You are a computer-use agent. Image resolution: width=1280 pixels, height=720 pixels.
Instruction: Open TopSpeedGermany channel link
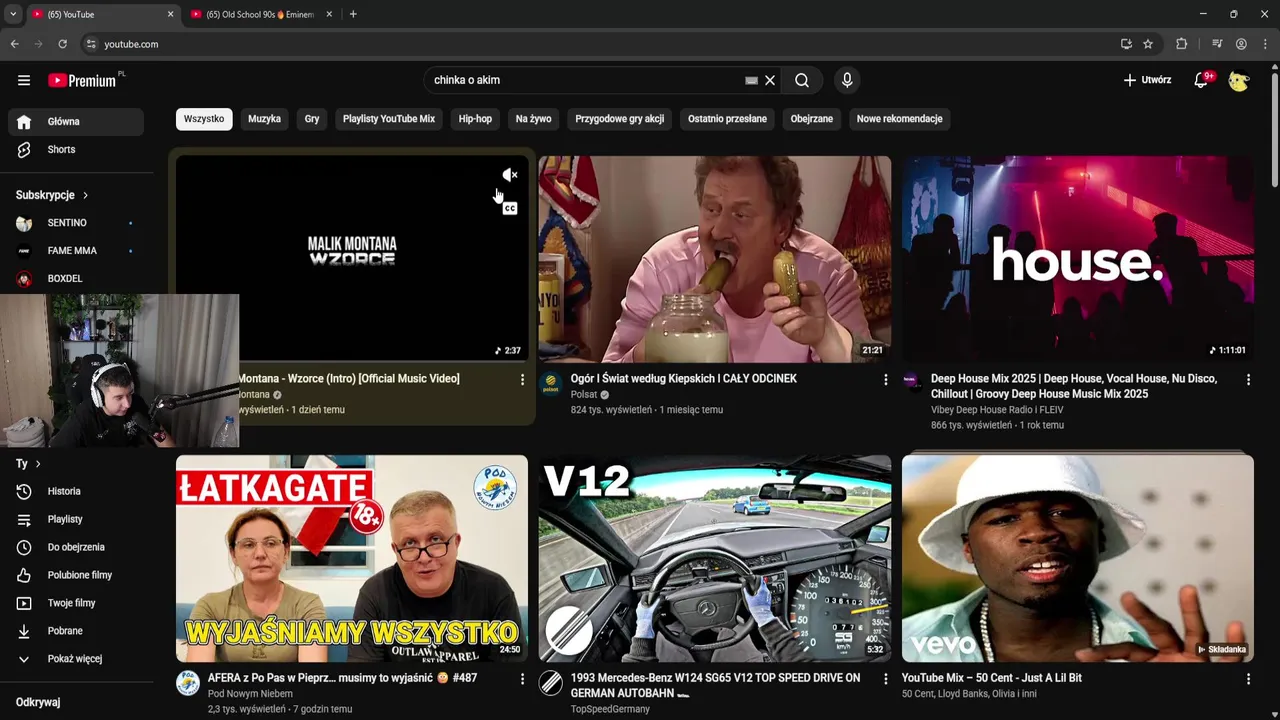(610, 709)
